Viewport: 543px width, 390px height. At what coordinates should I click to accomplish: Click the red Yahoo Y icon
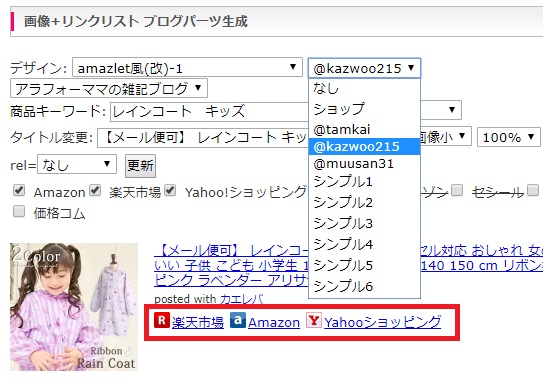click(x=314, y=320)
